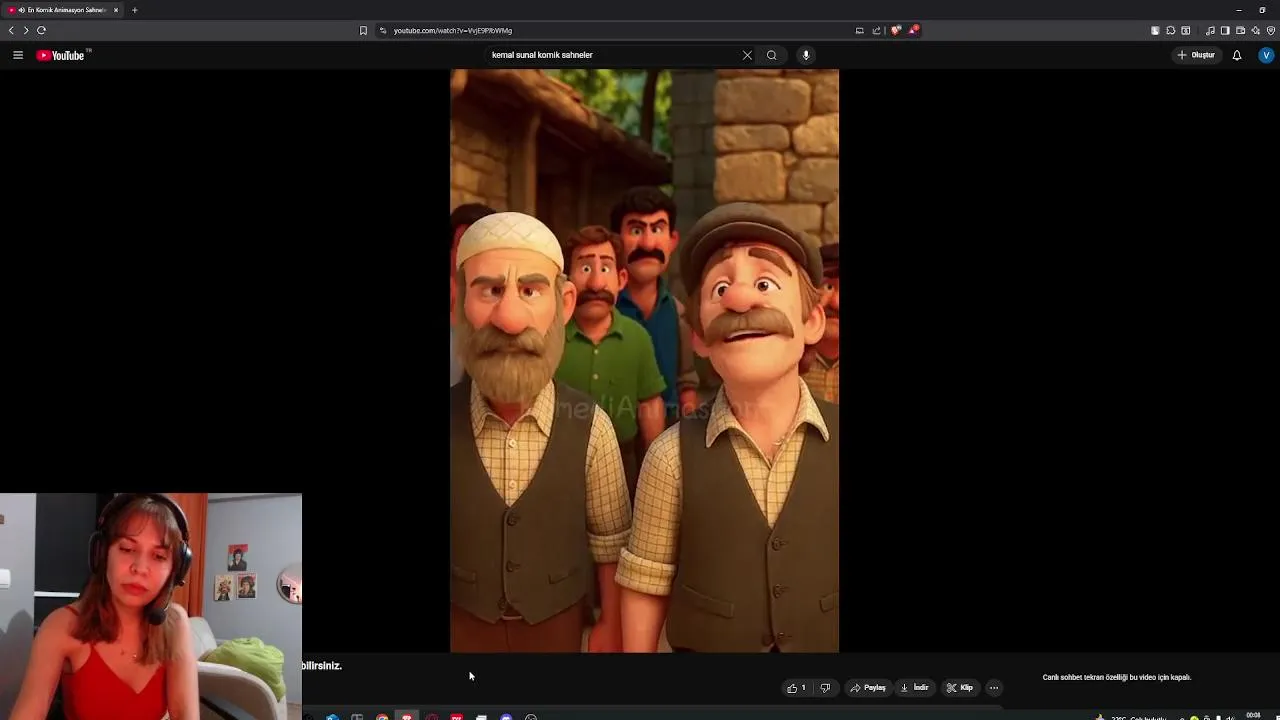Open site settings icon in address bar
This screenshot has width=1280, height=720.
pyautogui.click(x=383, y=30)
